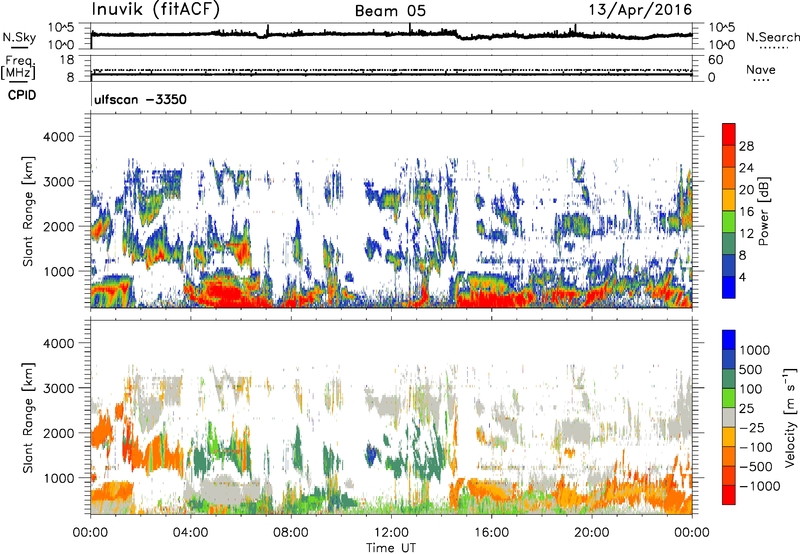The height and width of the screenshot is (554, 800).
Task: Click the gray segment of Velocity colorbar
Action: 729,417
